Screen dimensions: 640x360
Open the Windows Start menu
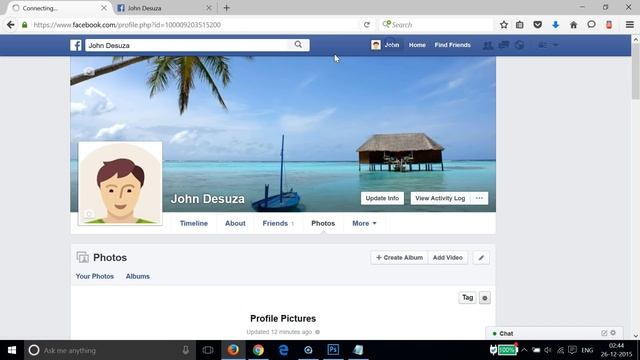tap(12, 350)
